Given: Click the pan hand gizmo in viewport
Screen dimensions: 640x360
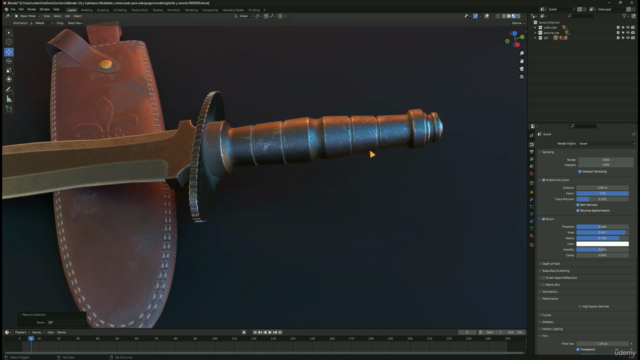Looking at the screenshot, I should (x=522, y=61).
